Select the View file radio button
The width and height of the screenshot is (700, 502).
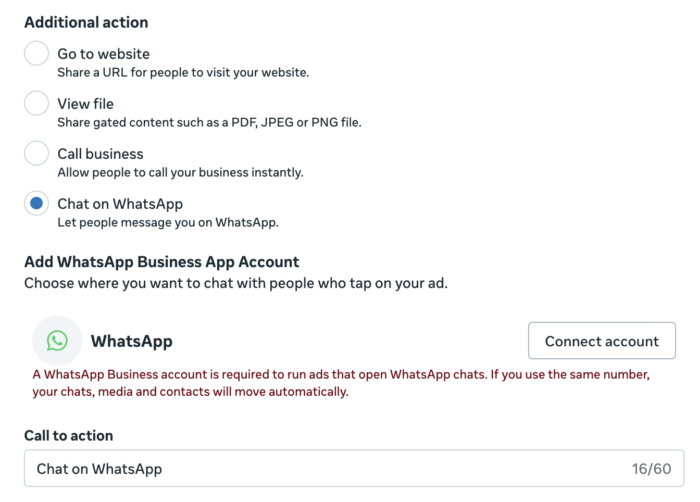coord(37,104)
